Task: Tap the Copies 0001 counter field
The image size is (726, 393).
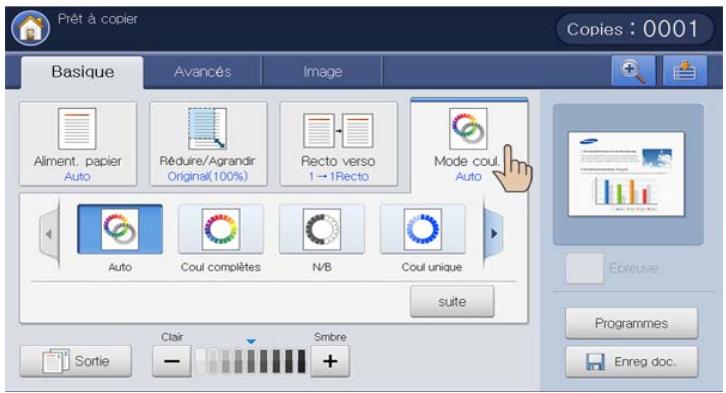Action: point(634,29)
